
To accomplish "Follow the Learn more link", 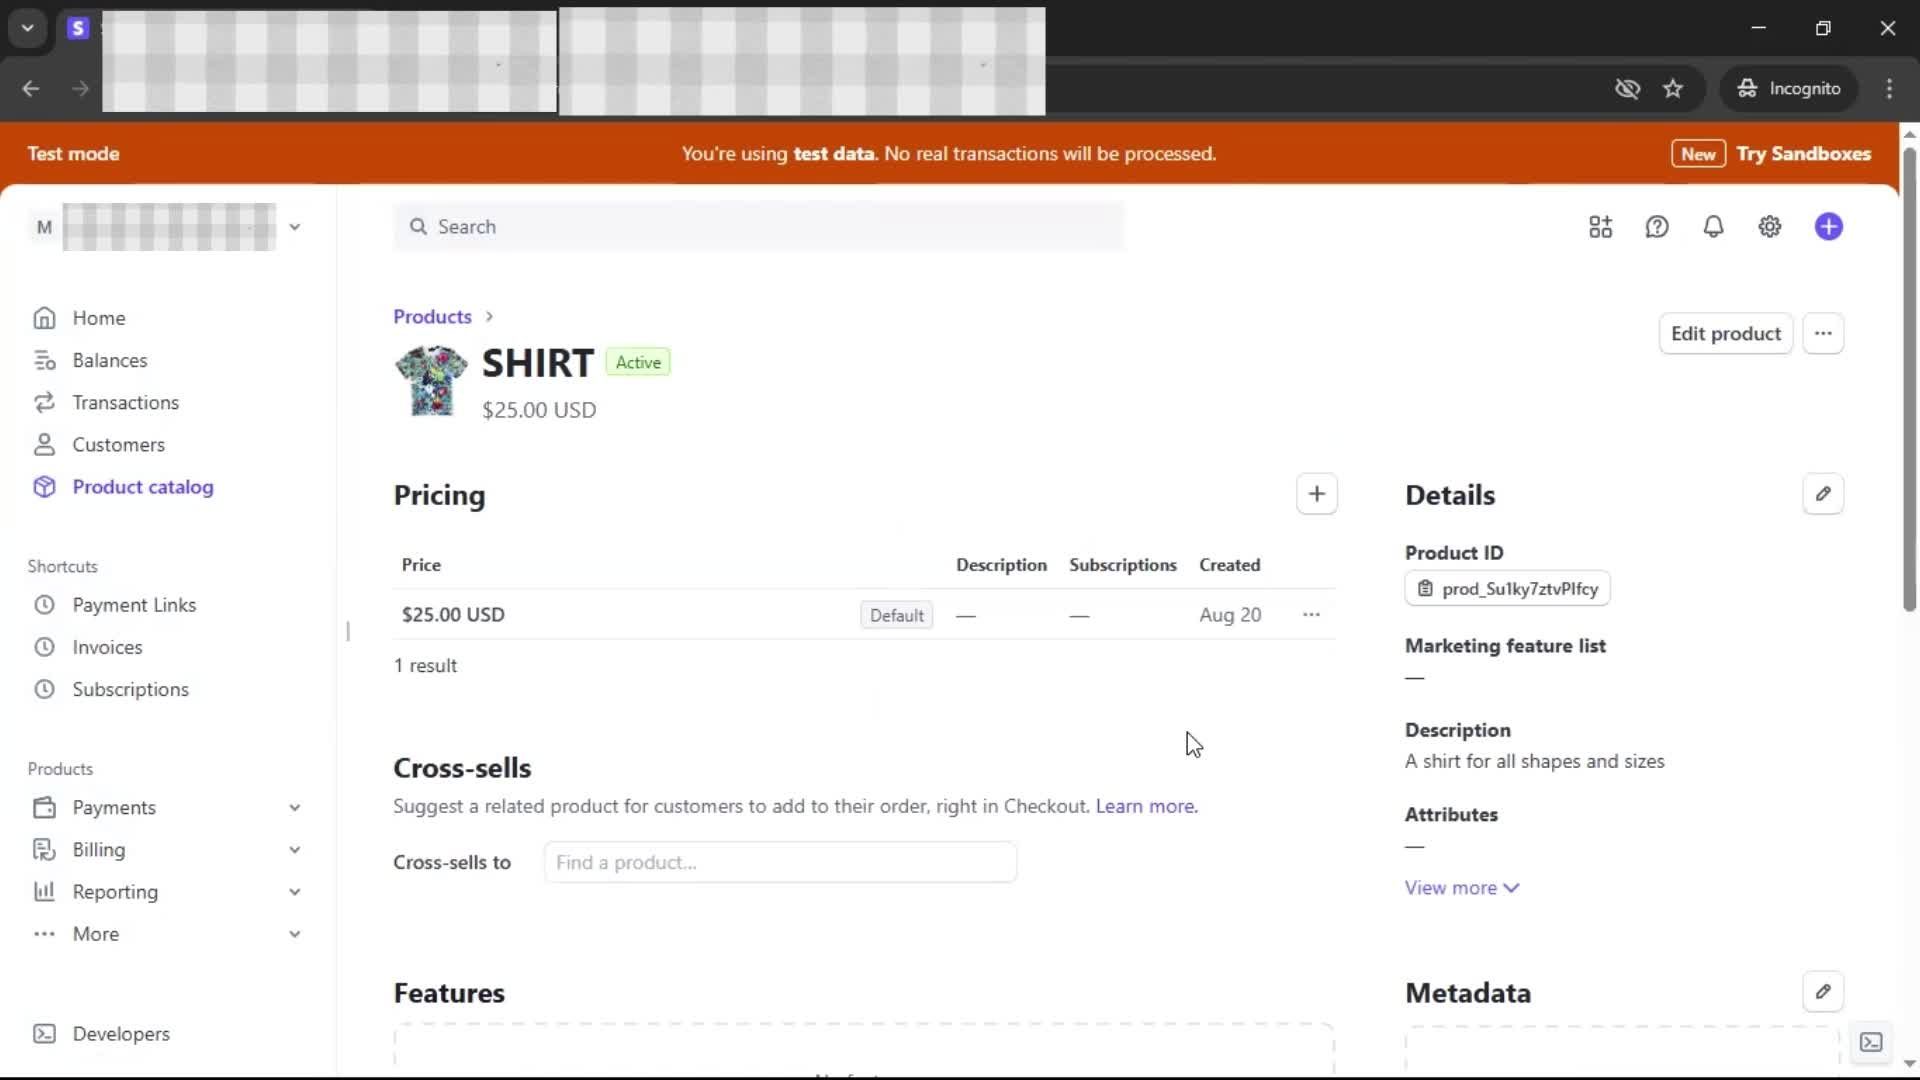I will (x=1146, y=806).
